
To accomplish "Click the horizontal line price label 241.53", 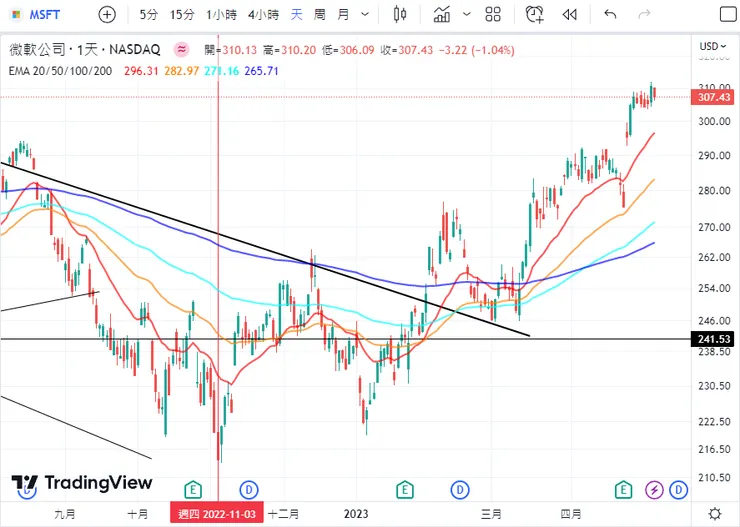I will pyautogui.click(x=713, y=339).
